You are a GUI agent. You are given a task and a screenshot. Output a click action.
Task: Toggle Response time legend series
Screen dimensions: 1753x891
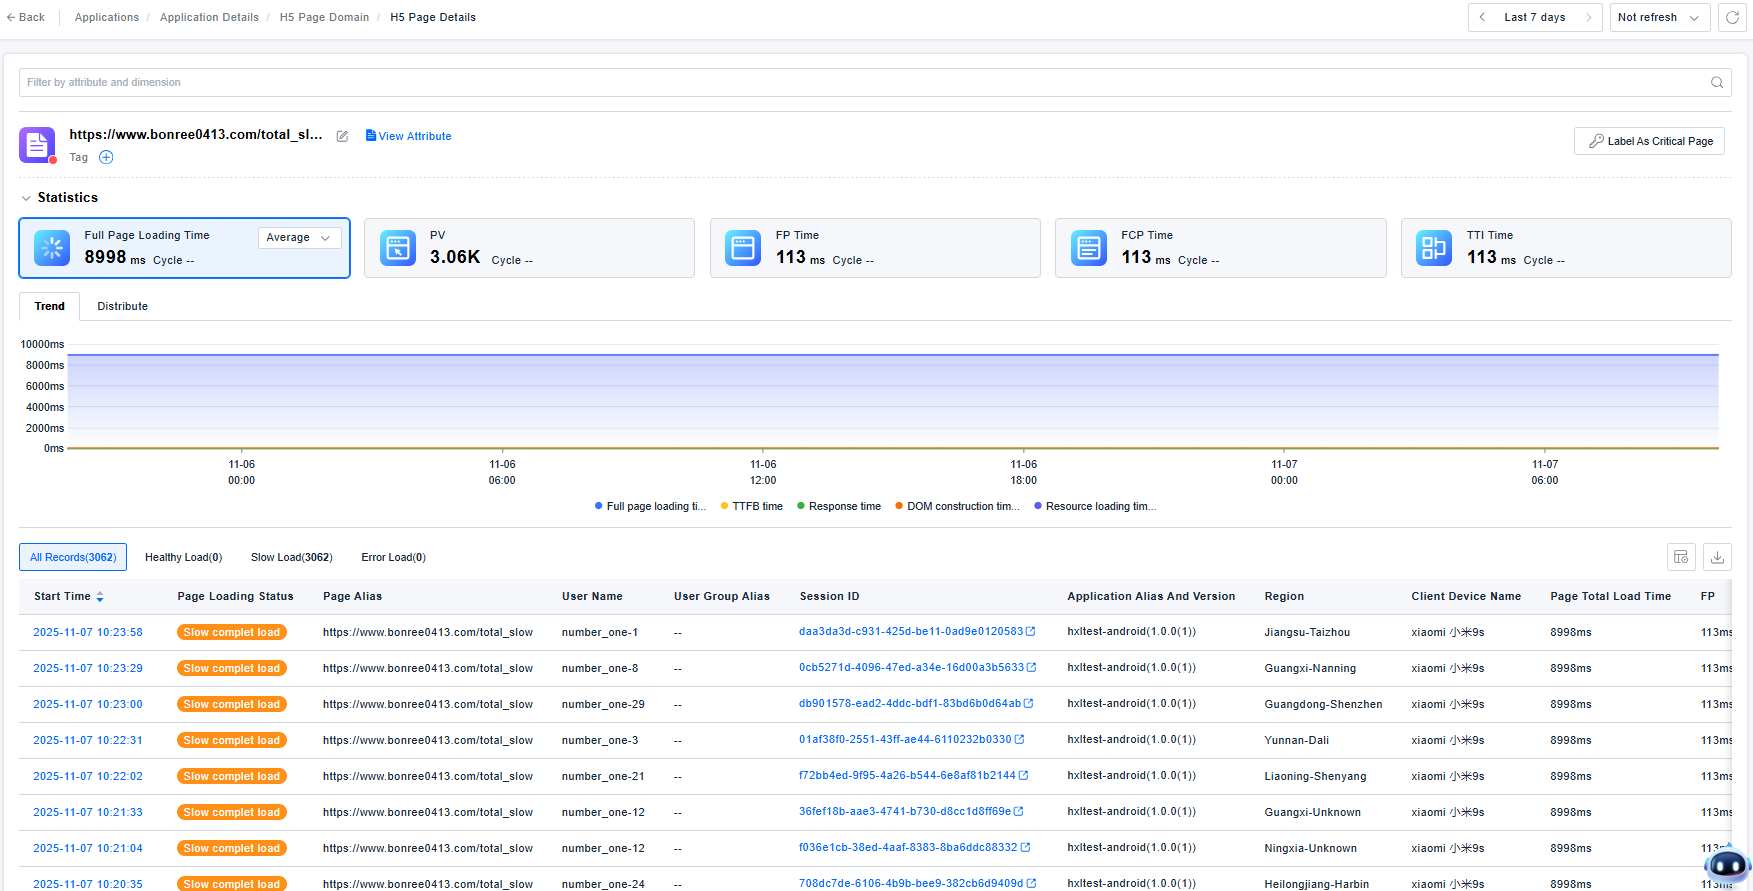(x=839, y=507)
